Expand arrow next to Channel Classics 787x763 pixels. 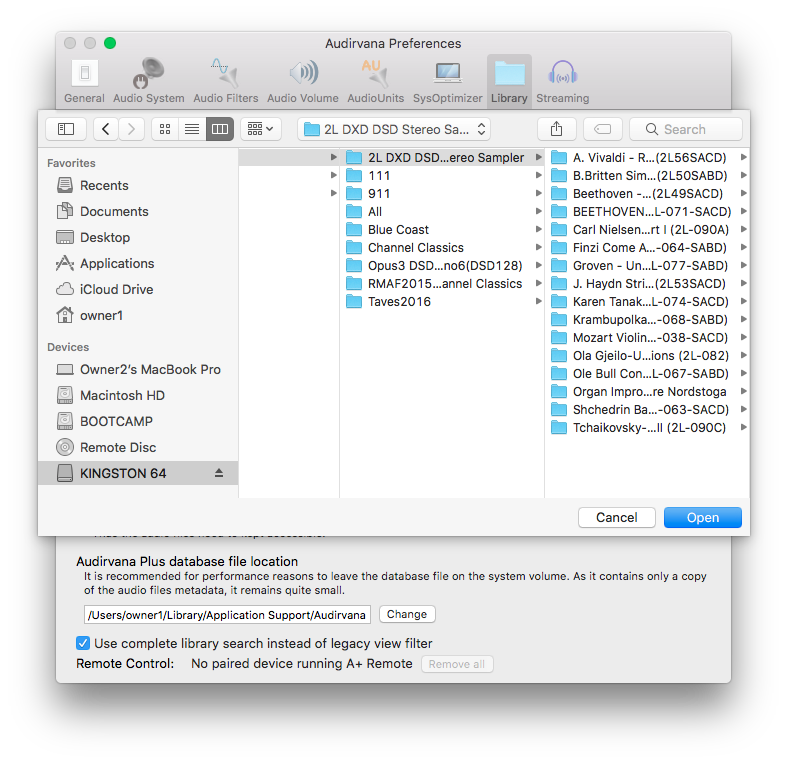[x=538, y=247]
